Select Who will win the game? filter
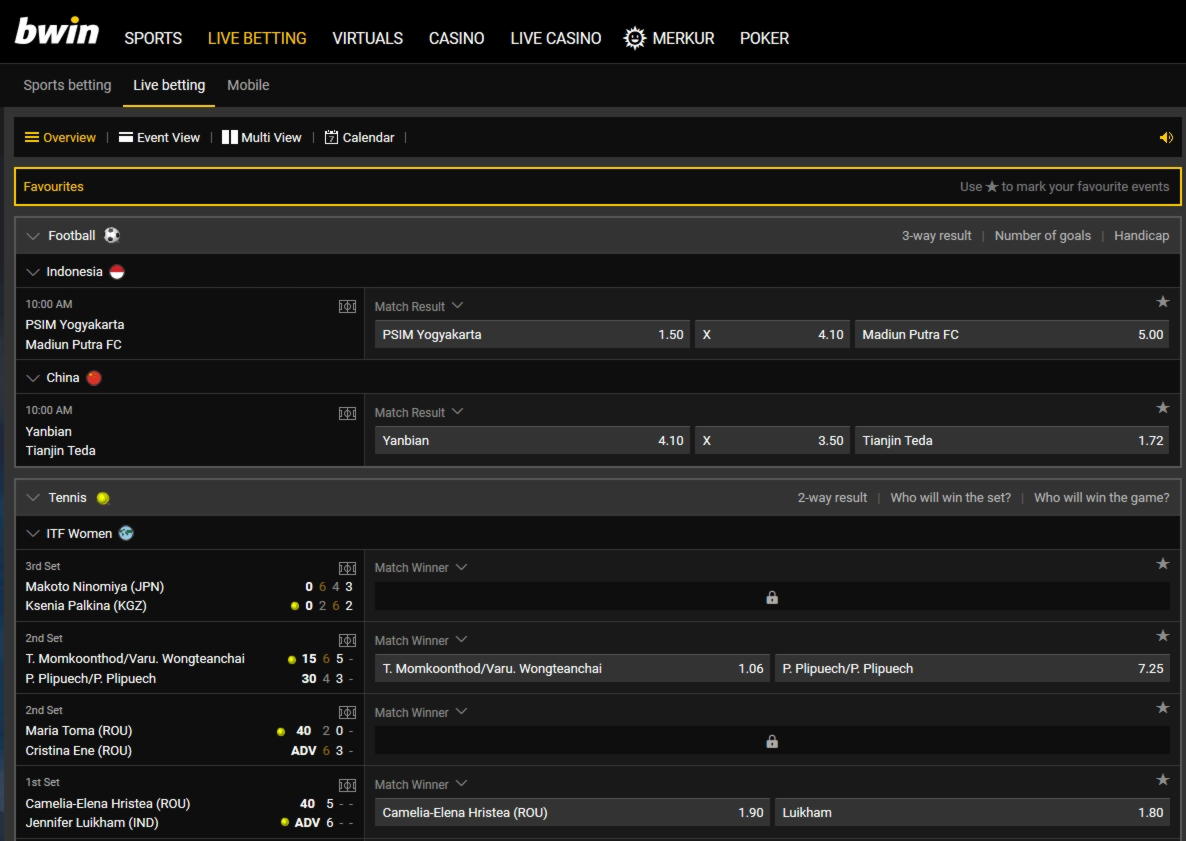This screenshot has width=1186, height=841. [1101, 498]
